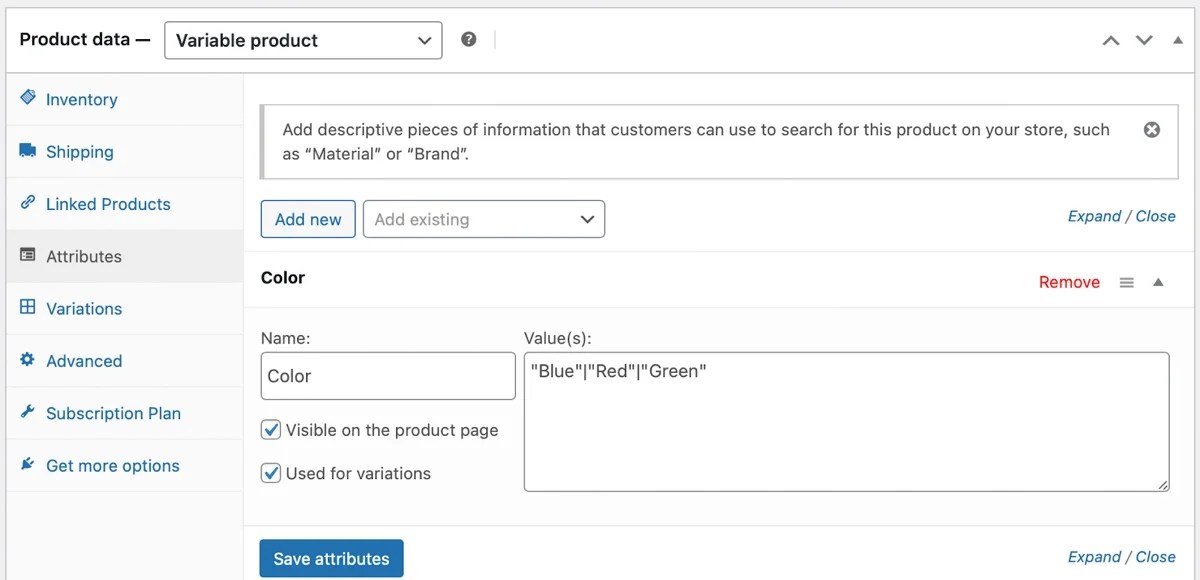
Task: Click the Subscription Plan wrench icon
Action: coord(27,413)
